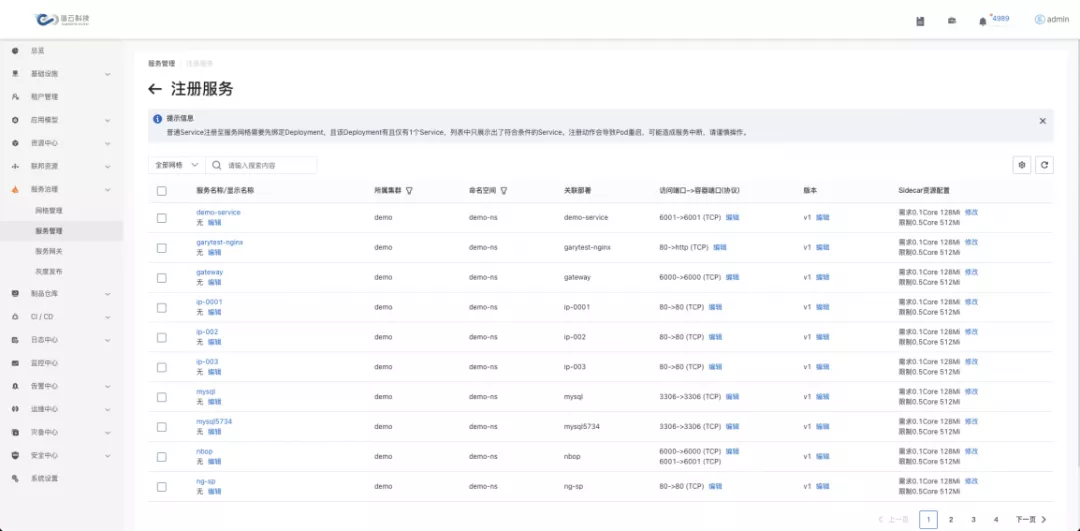The image size is (1080, 531).
Task: Open the demo-service service link
Action: pos(218,212)
